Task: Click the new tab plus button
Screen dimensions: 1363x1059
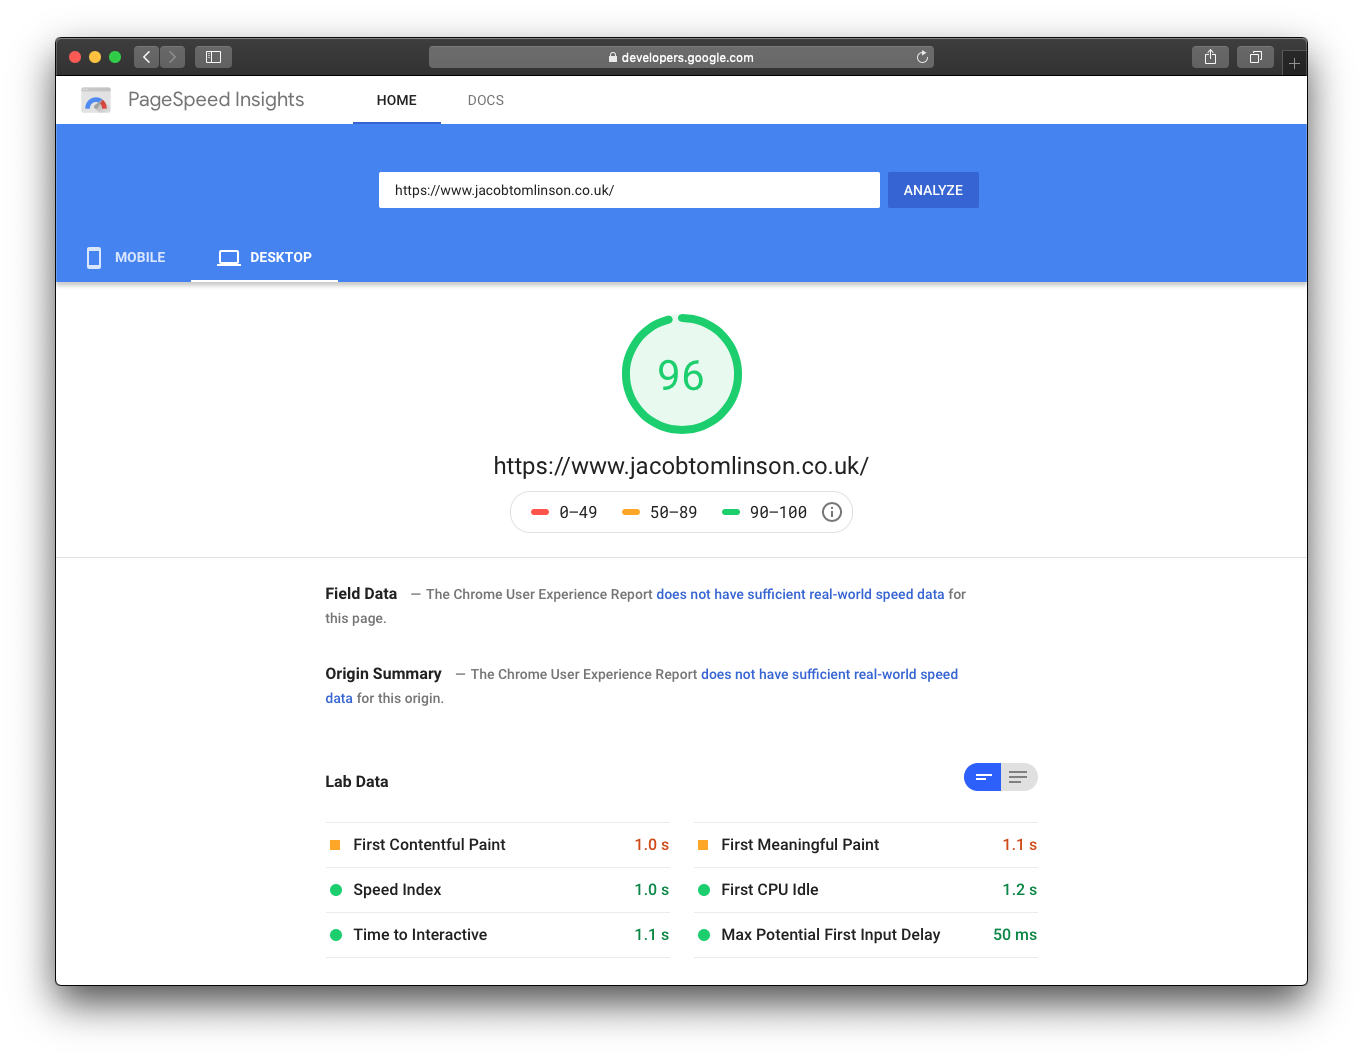Action: point(1294,61)
